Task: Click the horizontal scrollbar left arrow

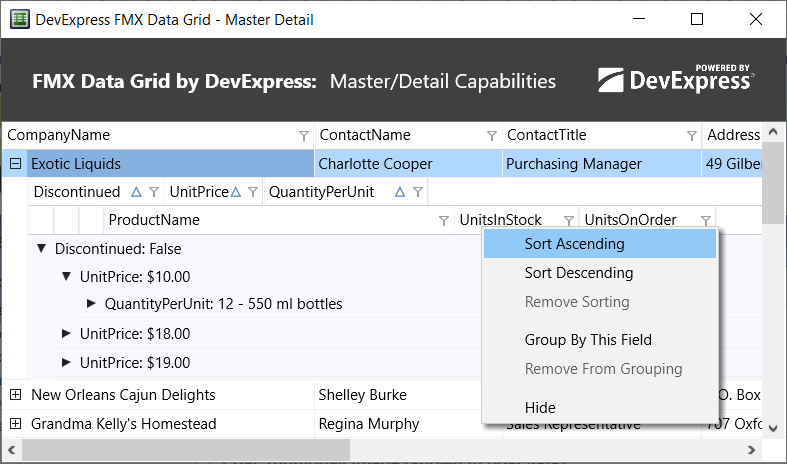Action: [11, 449]
